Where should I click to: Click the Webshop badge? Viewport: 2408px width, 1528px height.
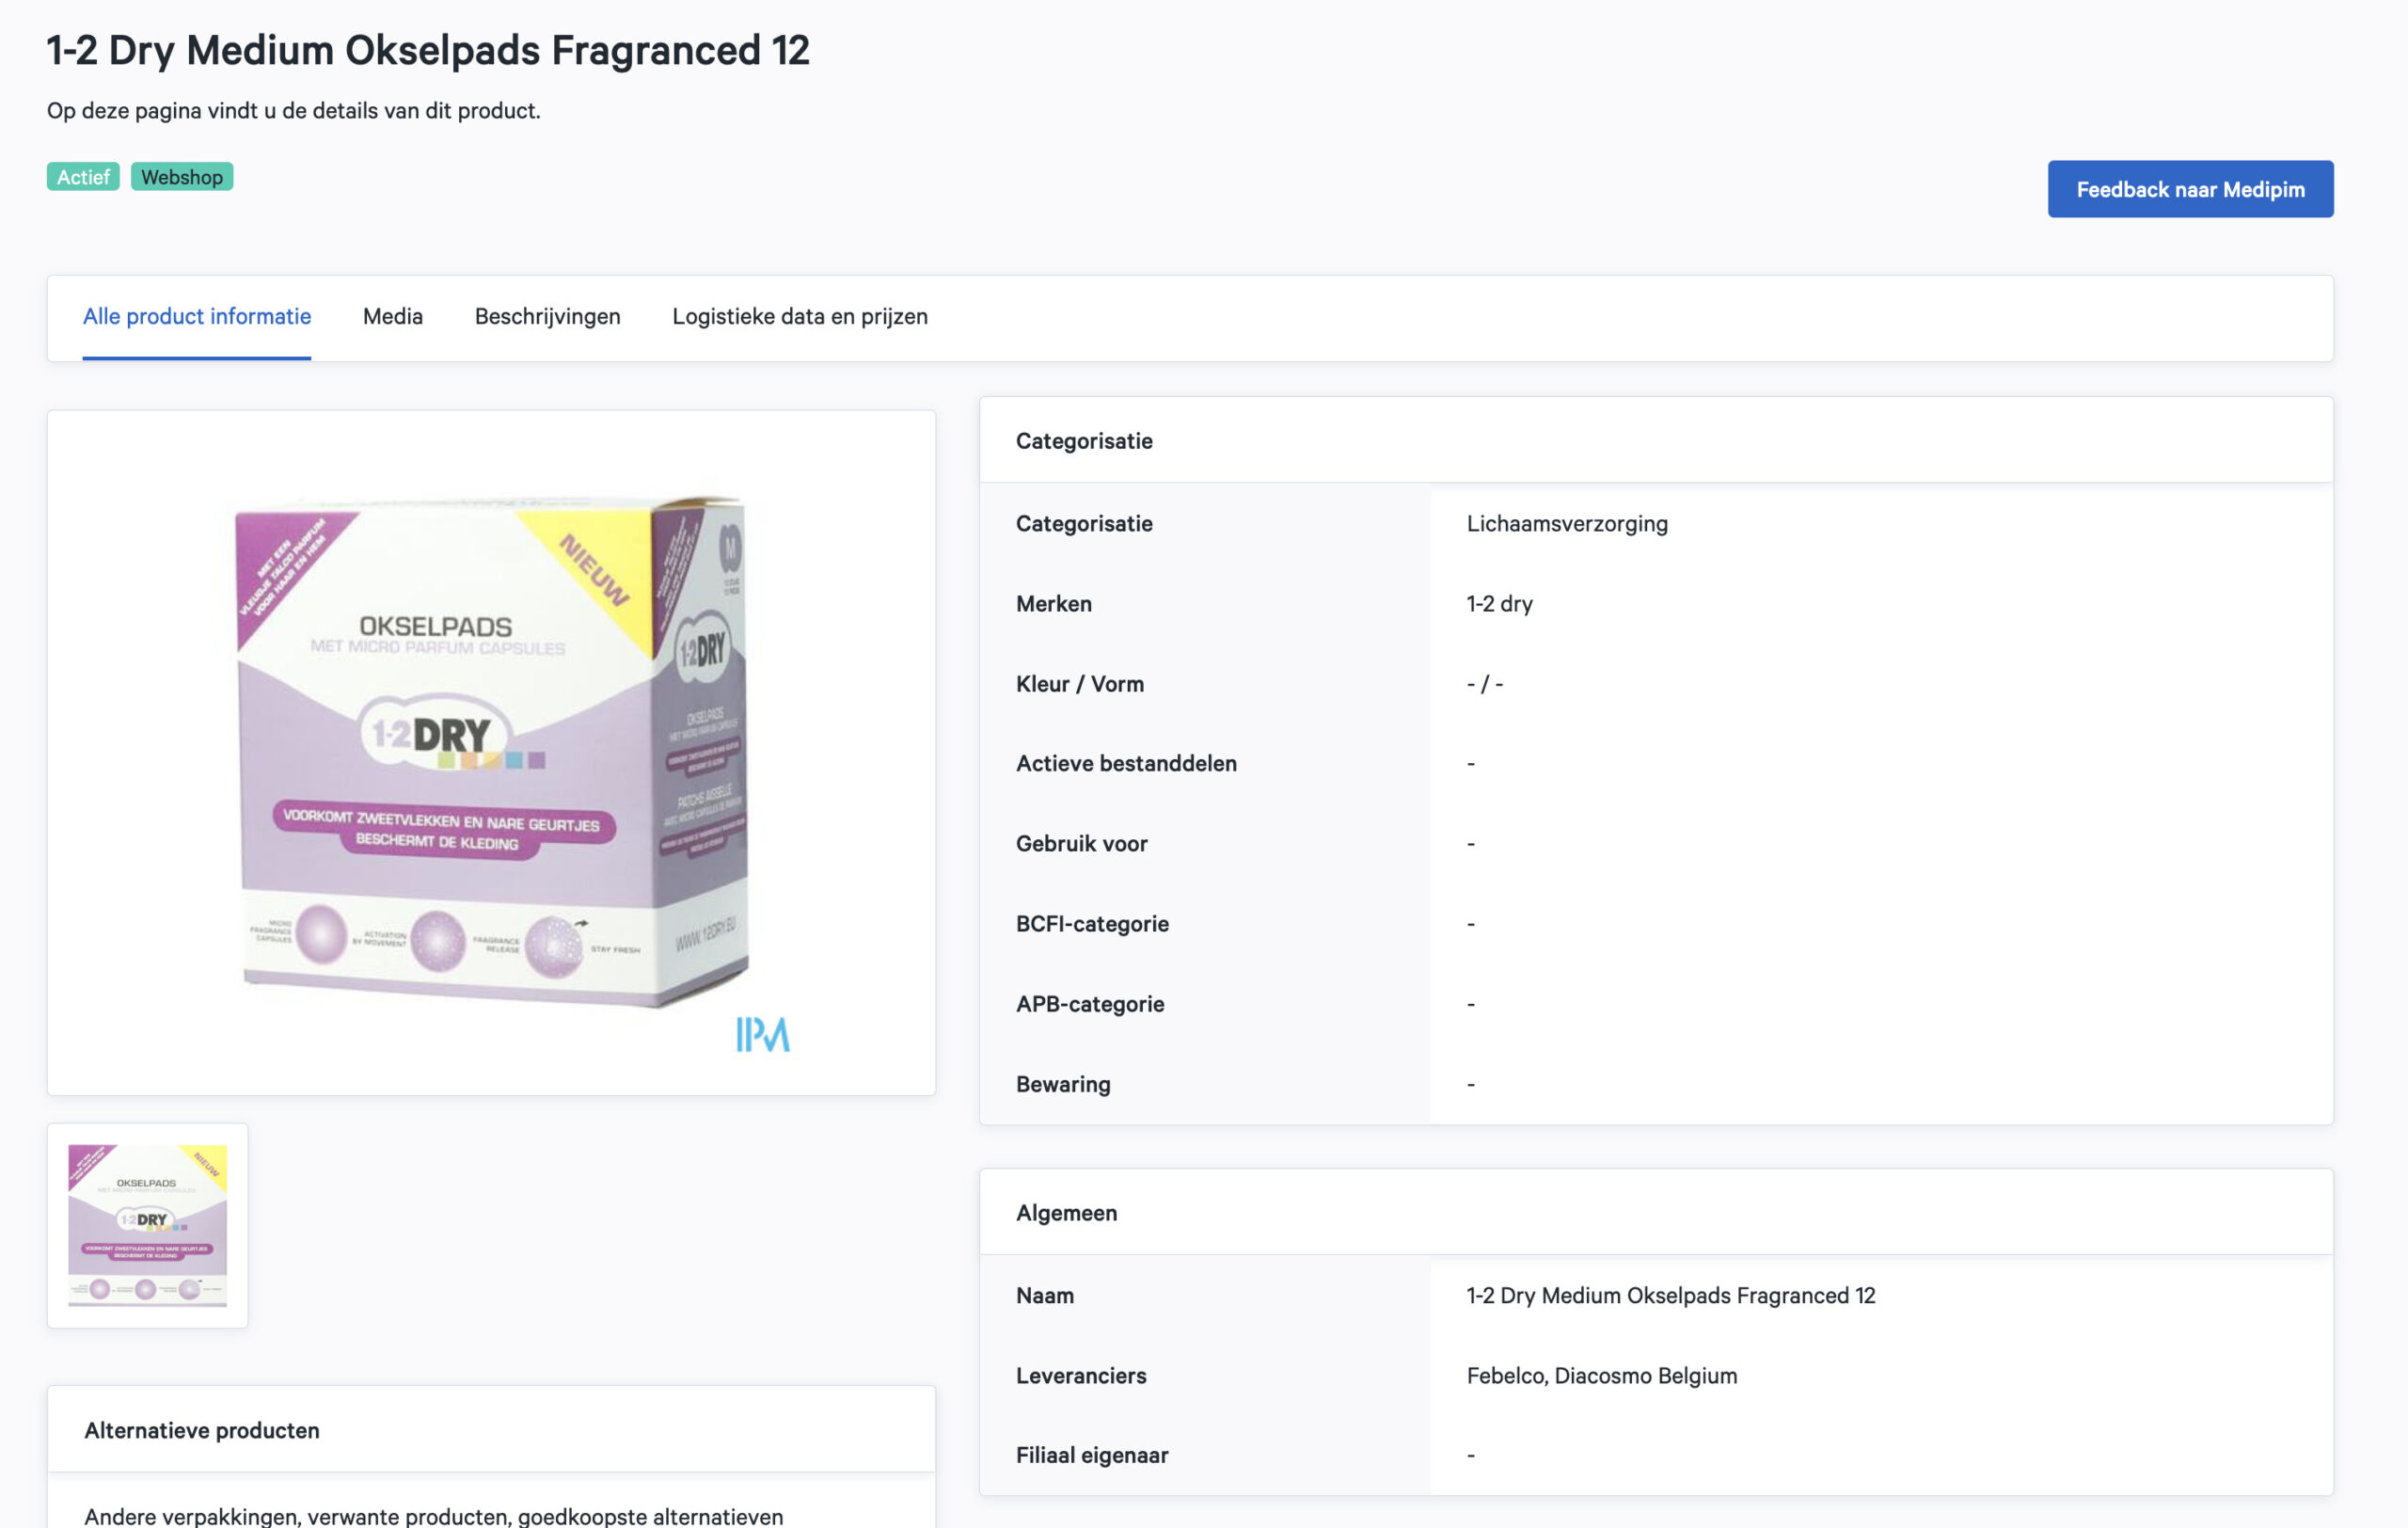pos(182,177)
